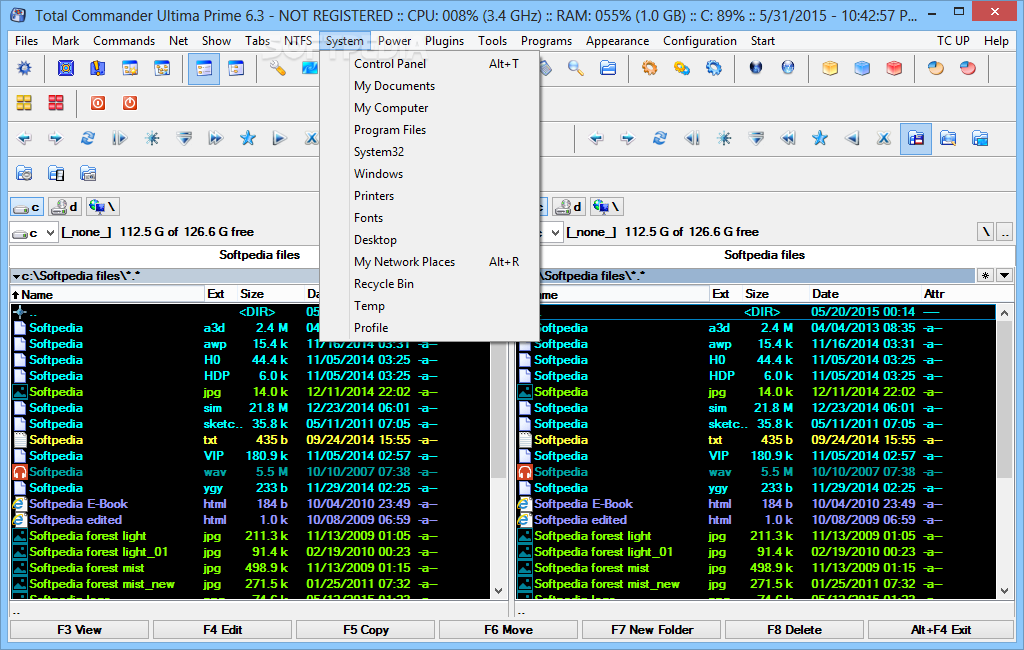
Task: Select drive d button in left panel
Action: [65, 208]
